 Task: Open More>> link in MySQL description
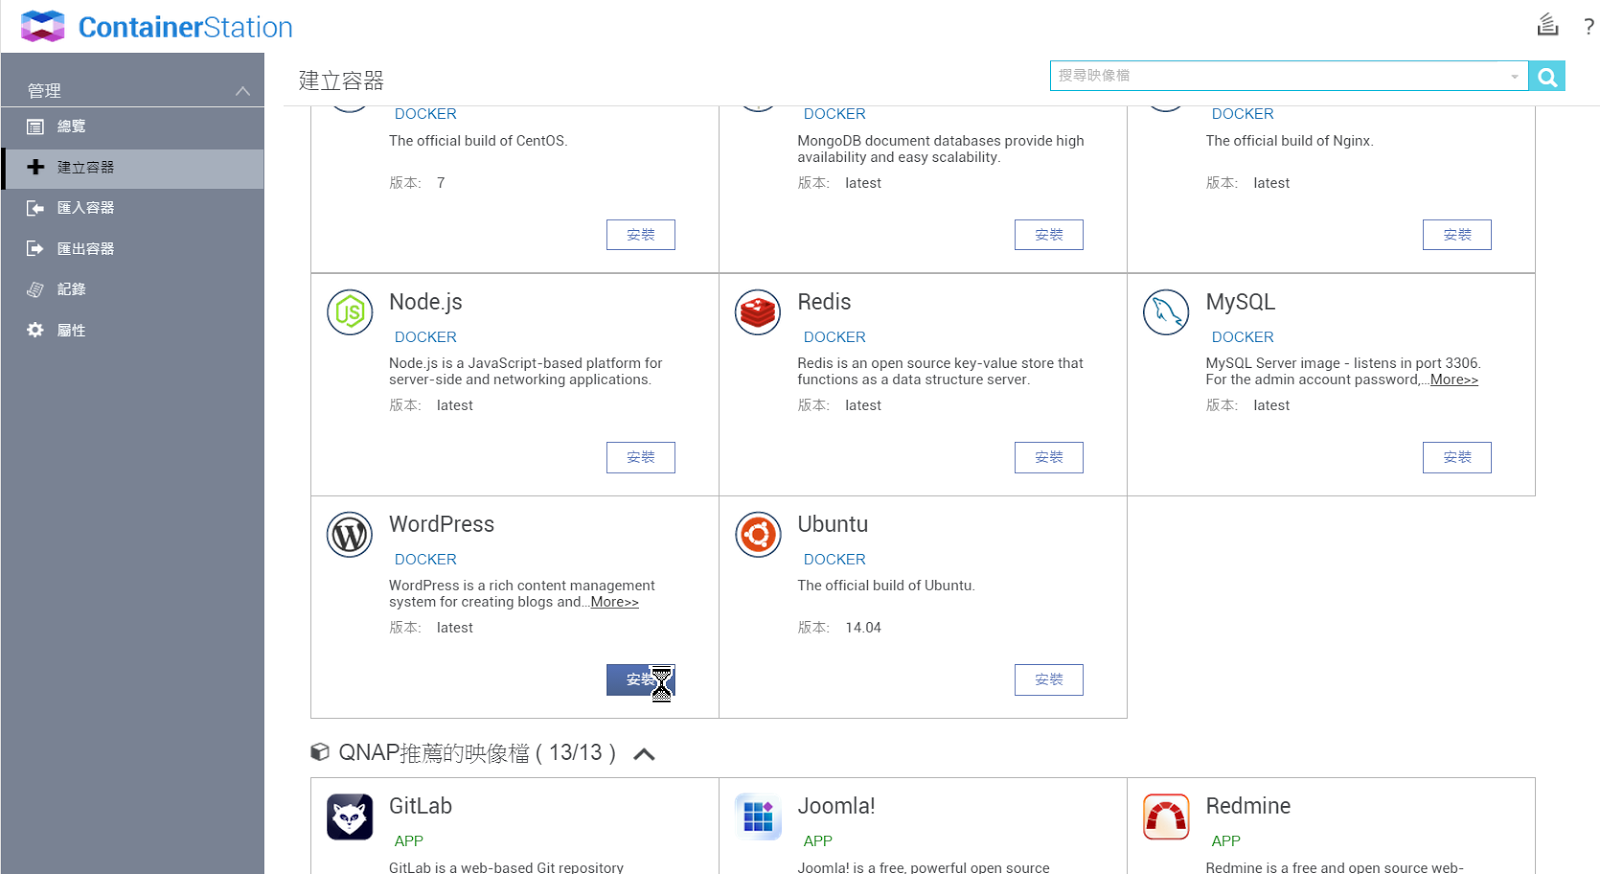coord(1454,380)
